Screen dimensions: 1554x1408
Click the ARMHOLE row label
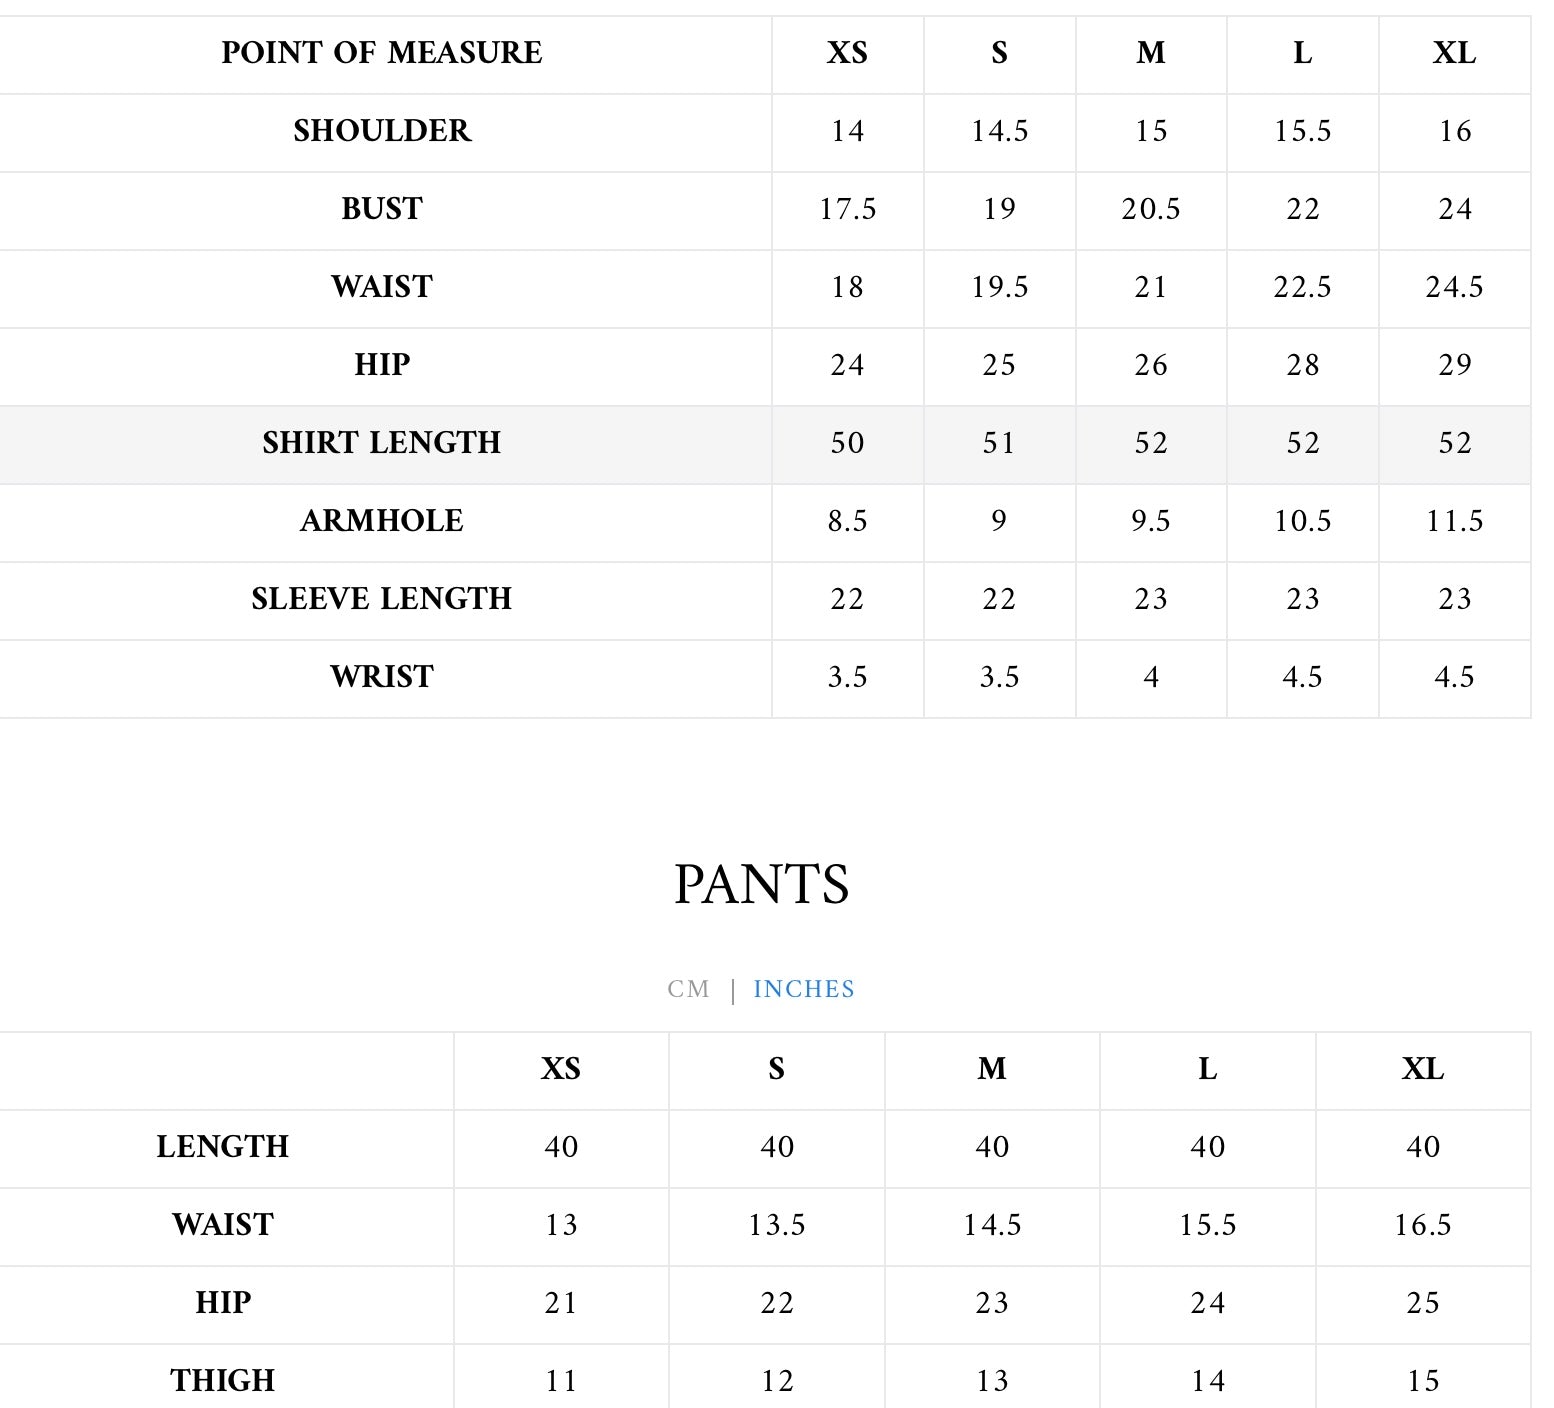point(382,521)
